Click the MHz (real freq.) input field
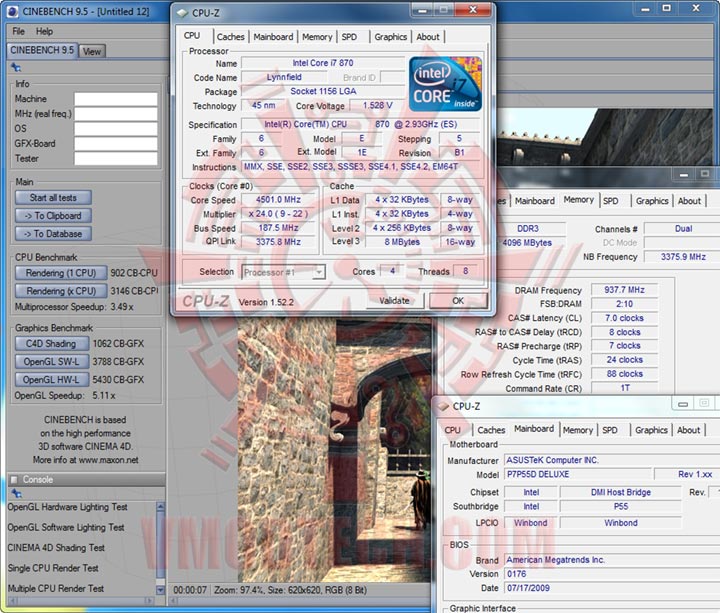Screen dimensions: 720x613 (x=116, y=114)
